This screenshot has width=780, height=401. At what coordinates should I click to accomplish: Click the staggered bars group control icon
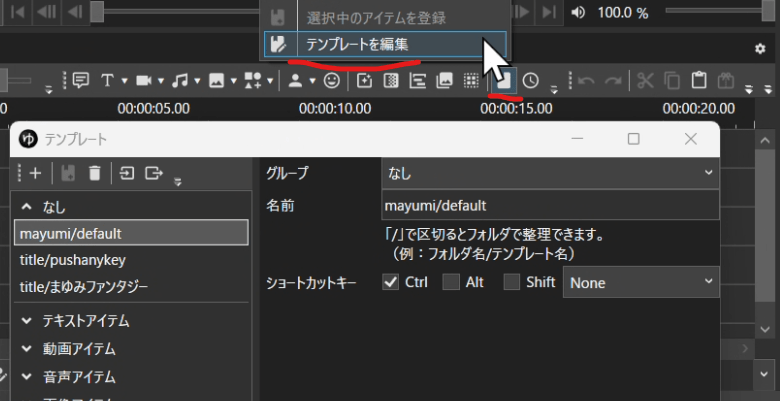tap(417, 80)
